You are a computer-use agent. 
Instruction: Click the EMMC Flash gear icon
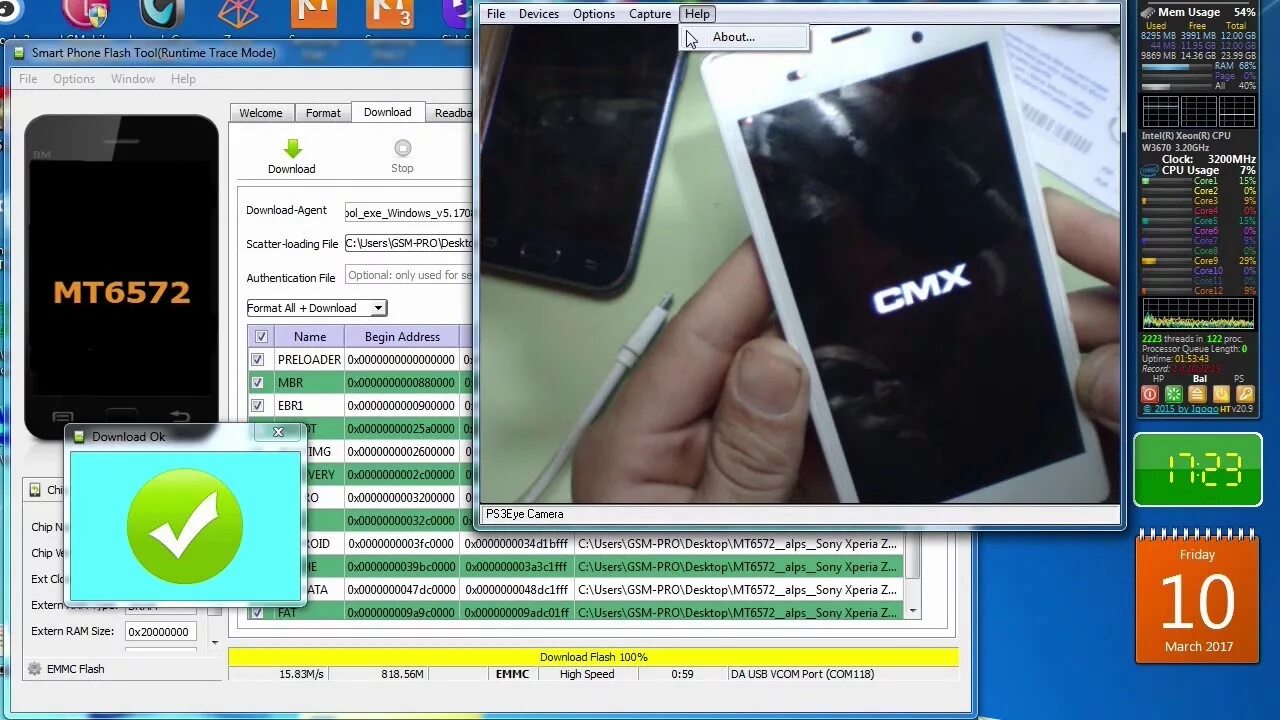pos(35,669)
